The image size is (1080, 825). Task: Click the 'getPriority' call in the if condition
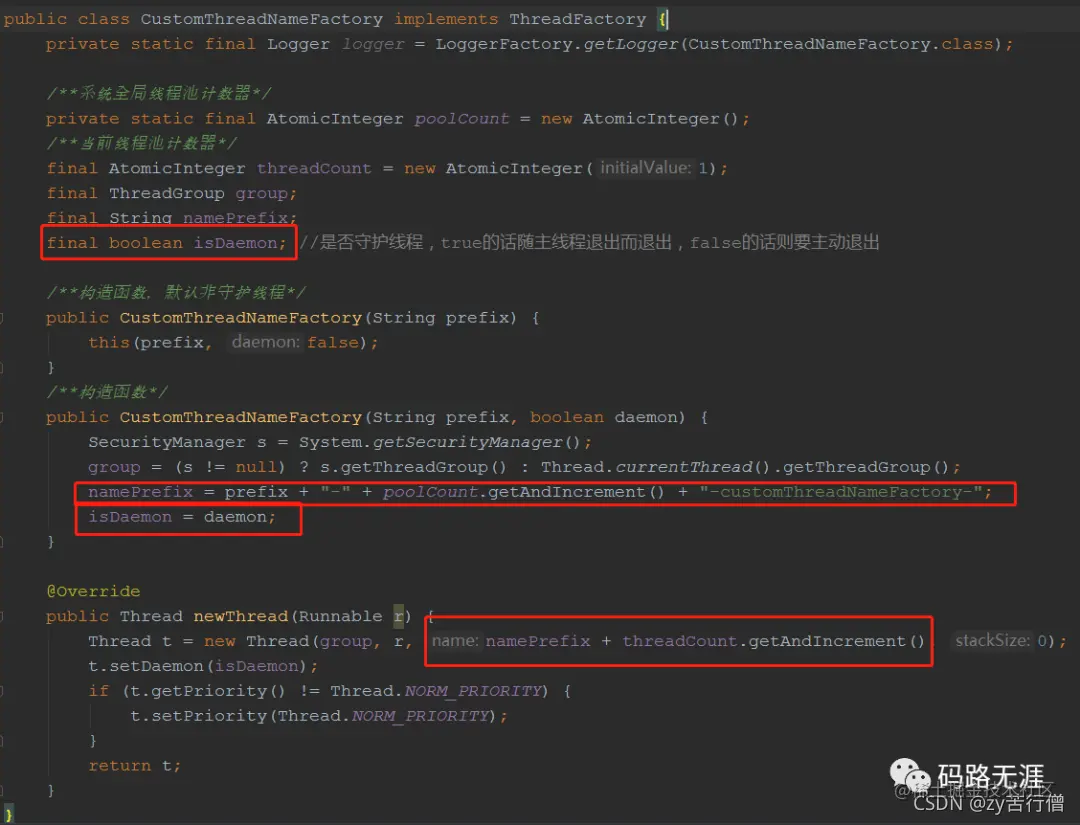click(x=209, y=691)
